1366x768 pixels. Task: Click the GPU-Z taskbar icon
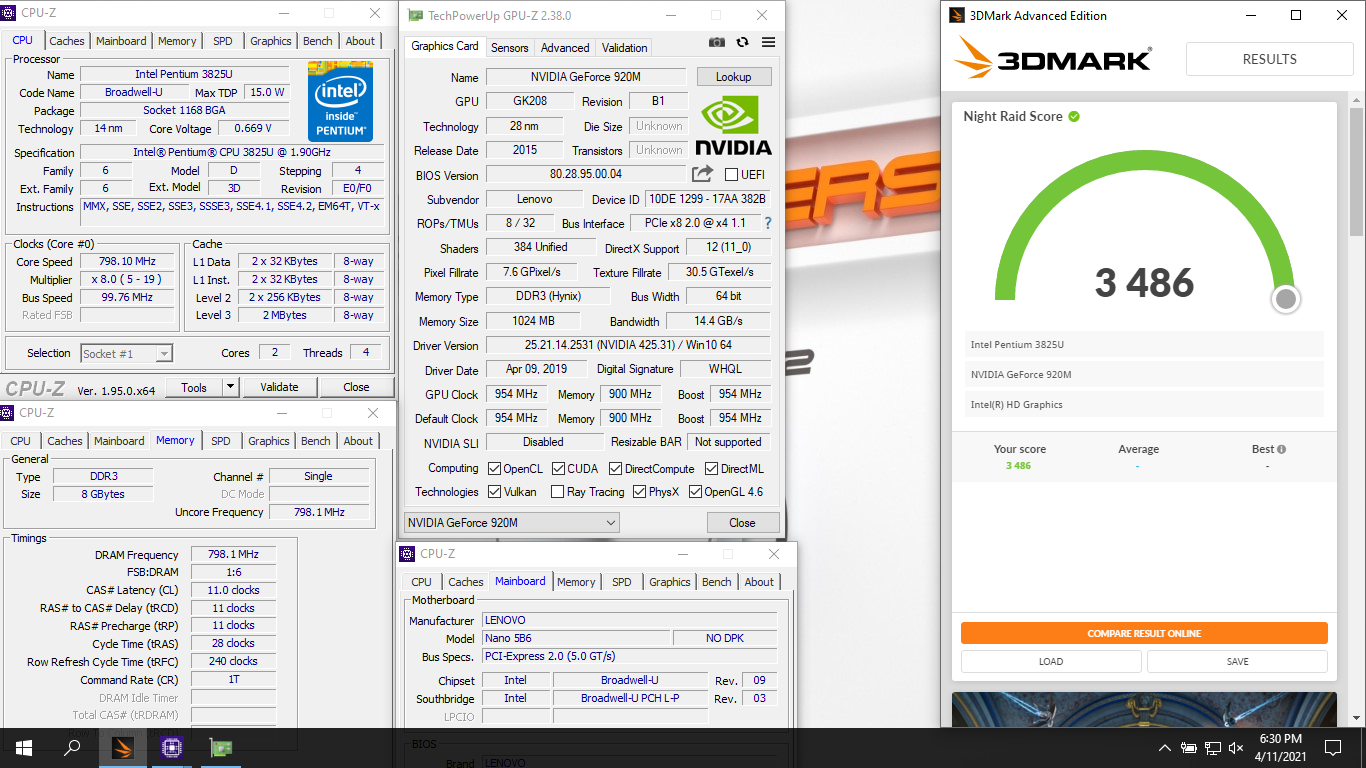click(220, 747)
